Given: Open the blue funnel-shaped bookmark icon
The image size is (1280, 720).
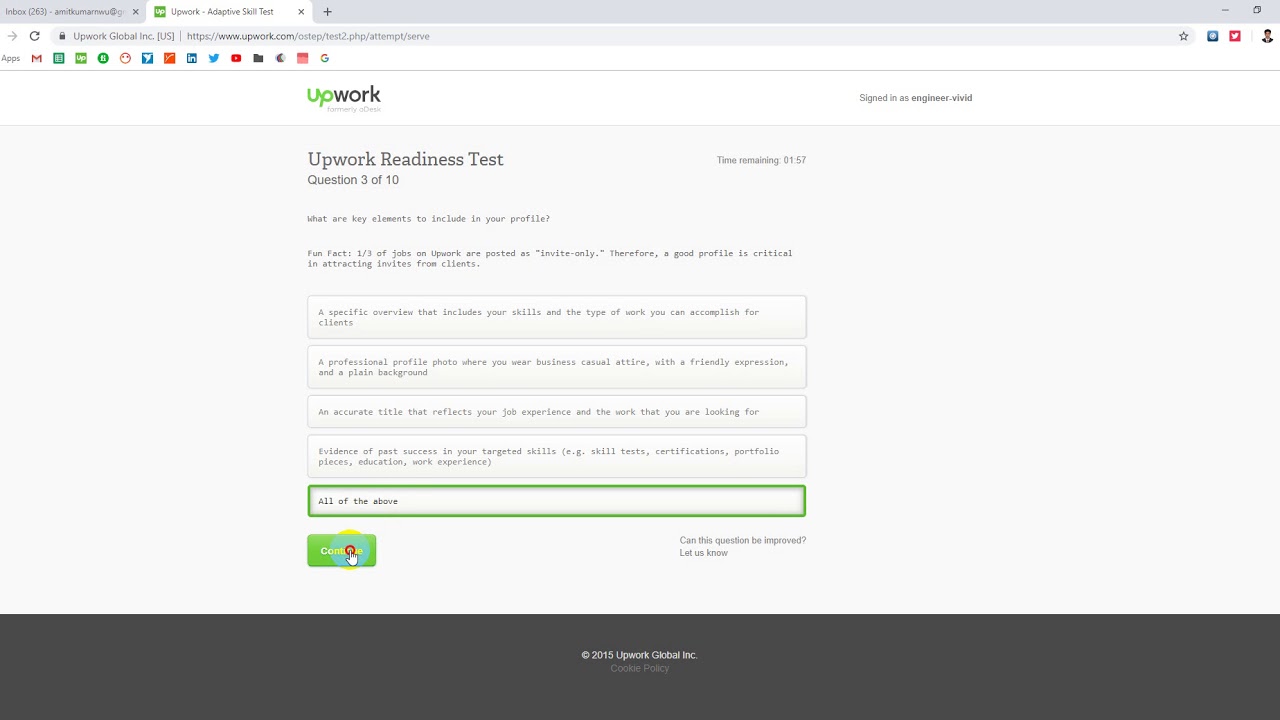Looking at the screenshot, I should tap(147, 58).
